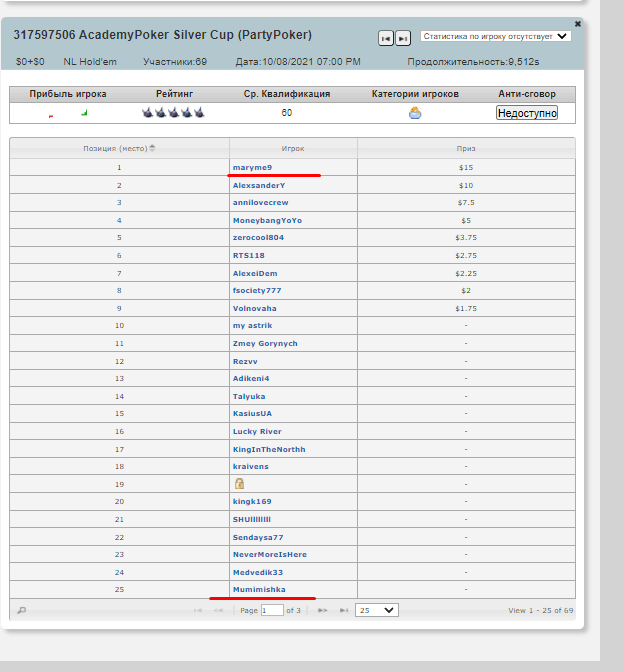This screenshot has width=623, height=672.
Task: Open the rows-per-page dropdown showing 25
Action: (x=376, y=610)
